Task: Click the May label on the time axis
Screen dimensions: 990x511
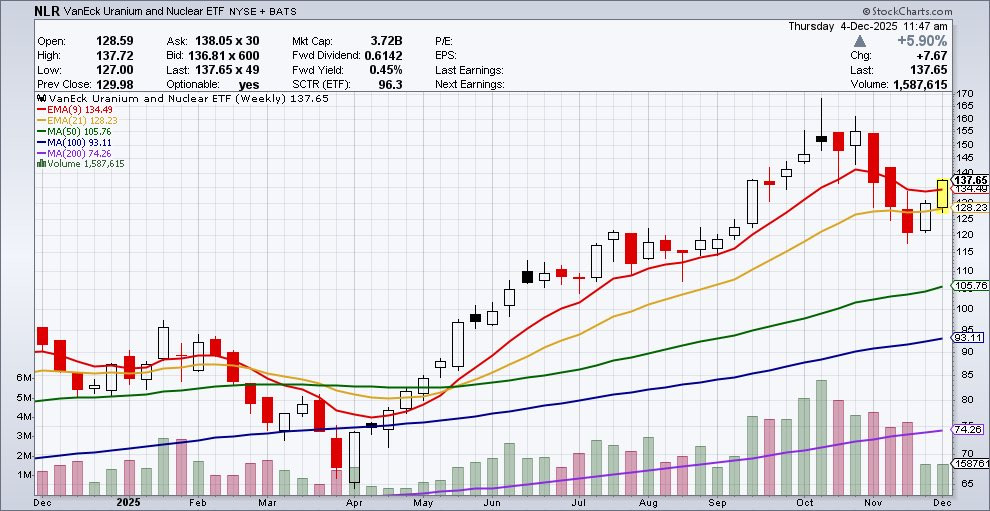Action: pyautogui.click(x=422, y=503)
